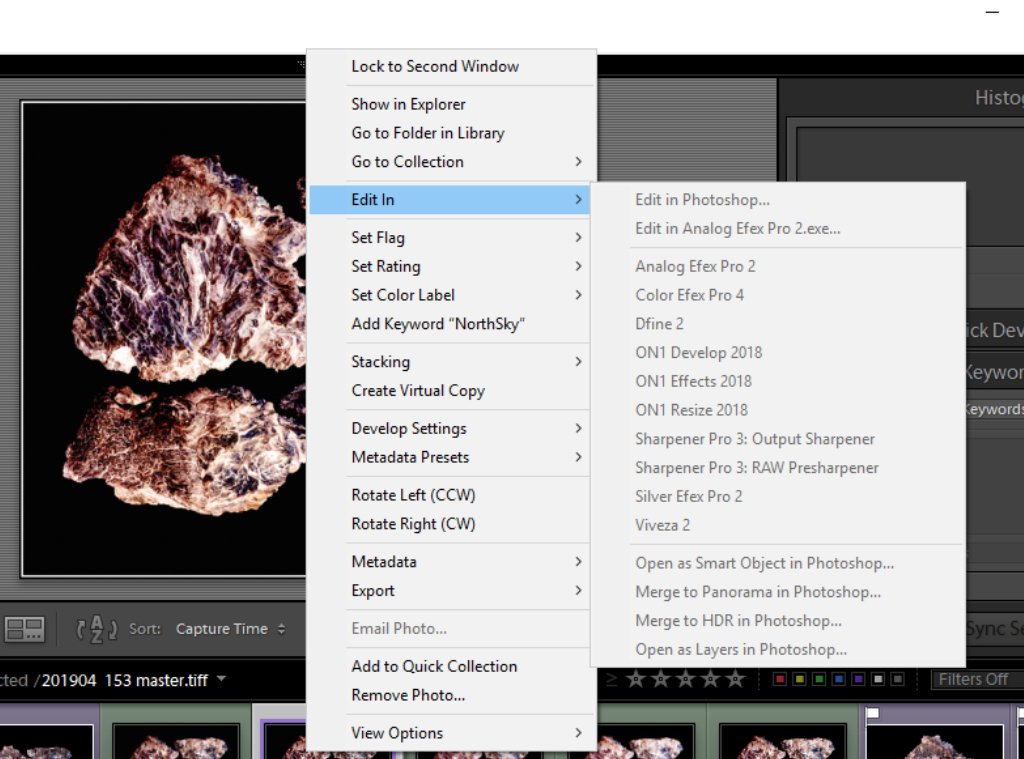Select ON1 Effects 2018
1024x759 pixels.
pos(778,381)
